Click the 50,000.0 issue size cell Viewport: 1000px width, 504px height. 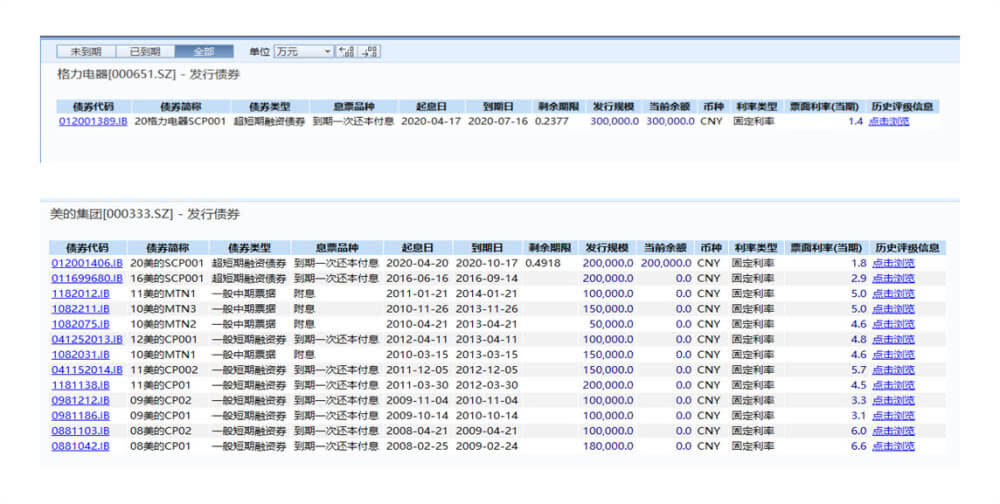611,324
